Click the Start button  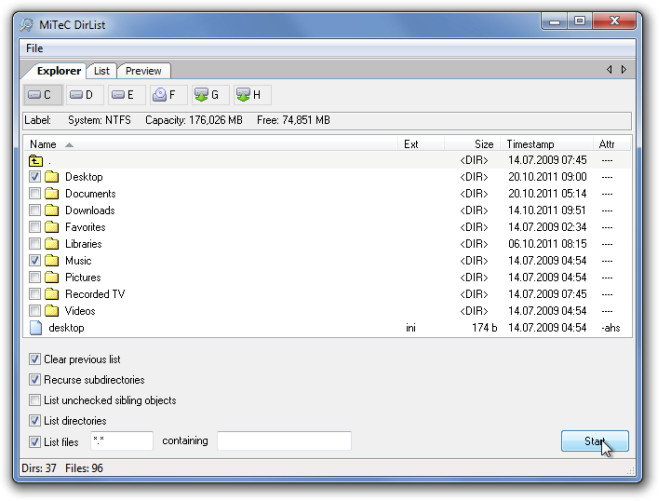595,441
